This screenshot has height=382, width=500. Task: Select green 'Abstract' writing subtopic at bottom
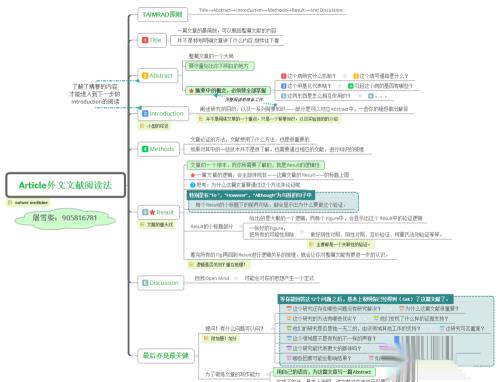tap(324, 372)
